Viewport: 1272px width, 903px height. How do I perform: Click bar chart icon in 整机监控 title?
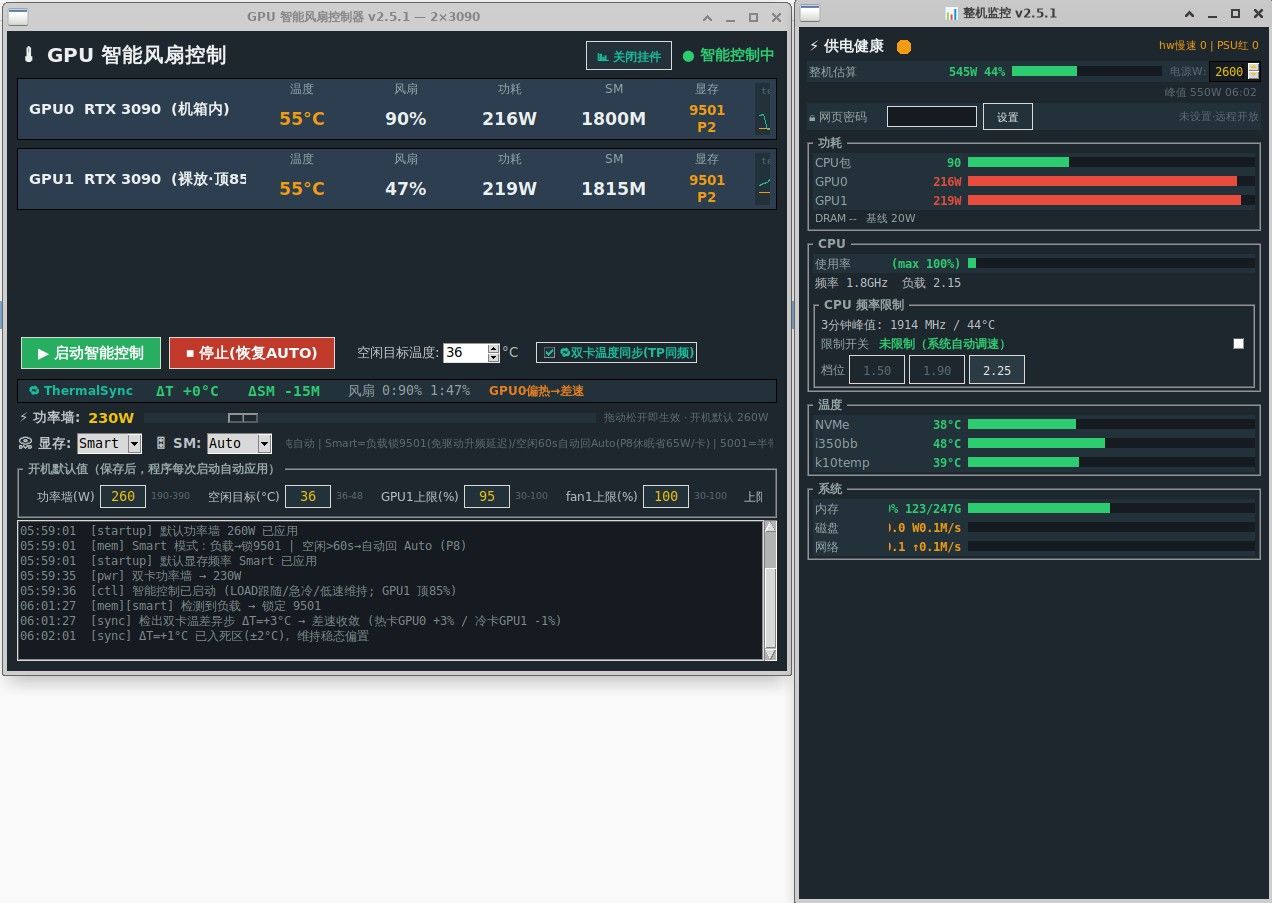pyautogui.click(x=950, y=13)
